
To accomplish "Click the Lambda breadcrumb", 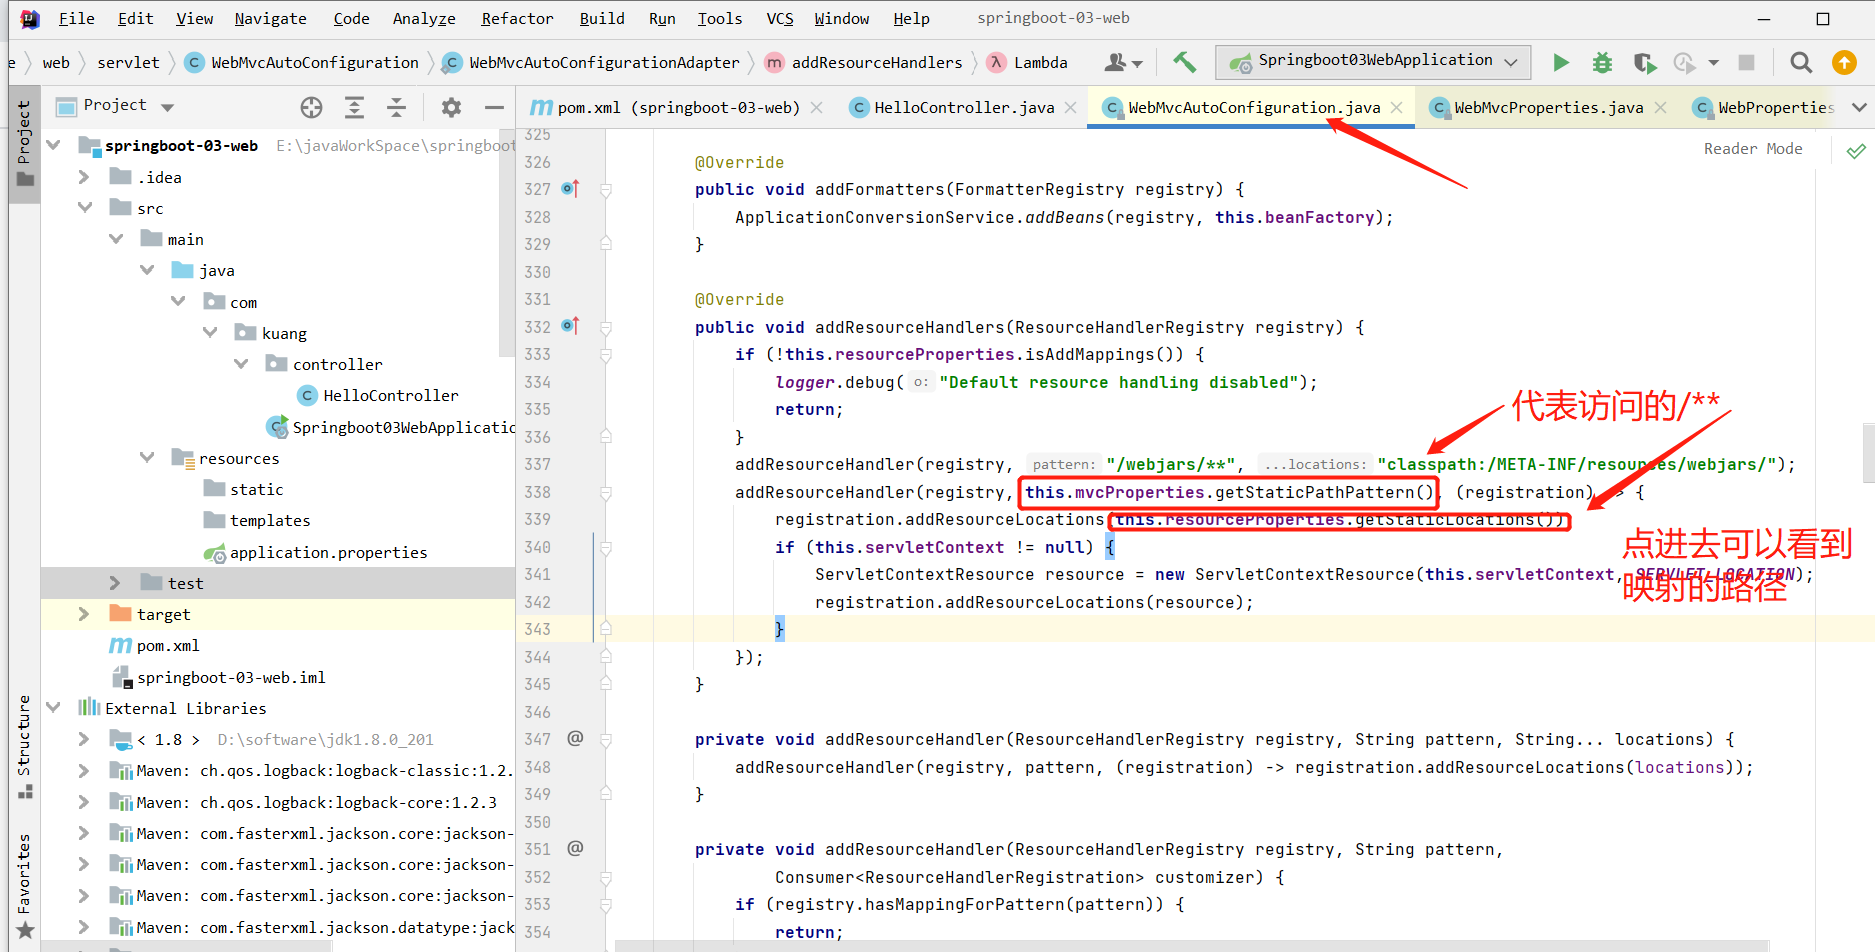I will [x=1027, y=62].
